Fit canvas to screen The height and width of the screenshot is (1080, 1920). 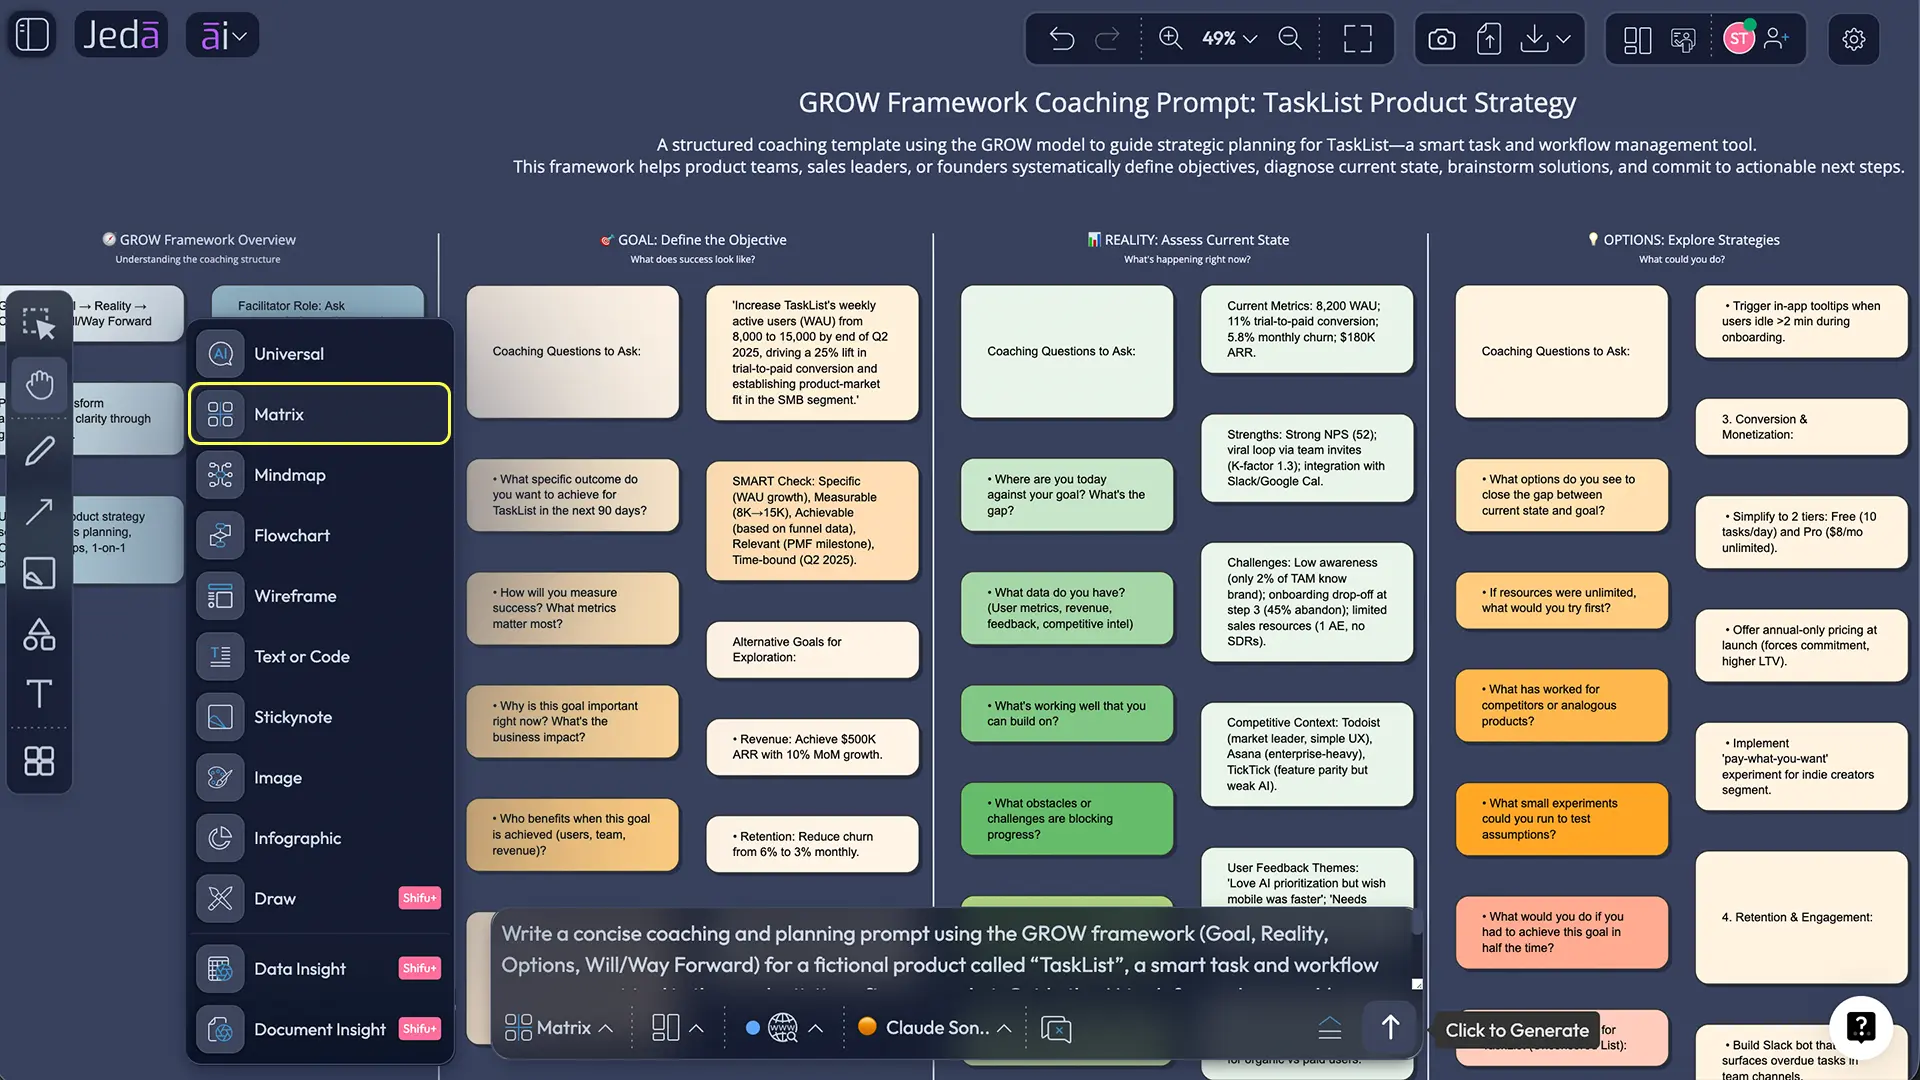[1357, 38]
